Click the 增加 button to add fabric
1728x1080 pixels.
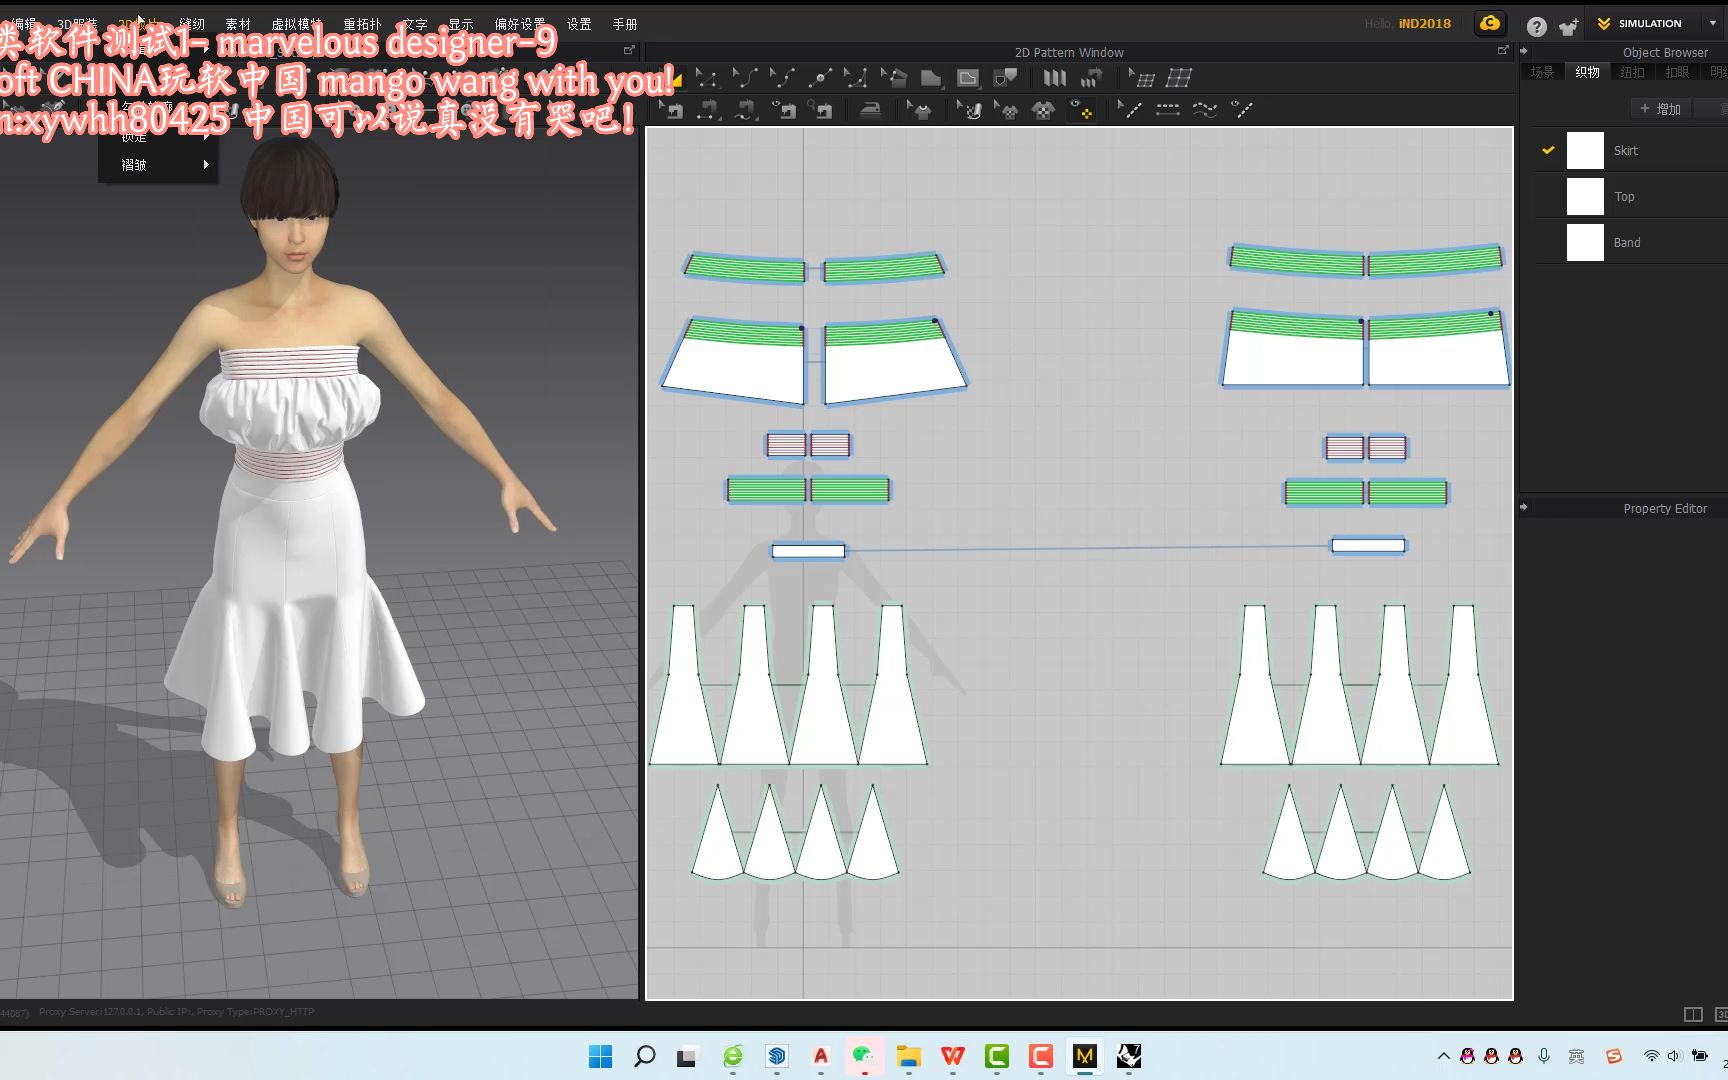[x=1660, y=108]
